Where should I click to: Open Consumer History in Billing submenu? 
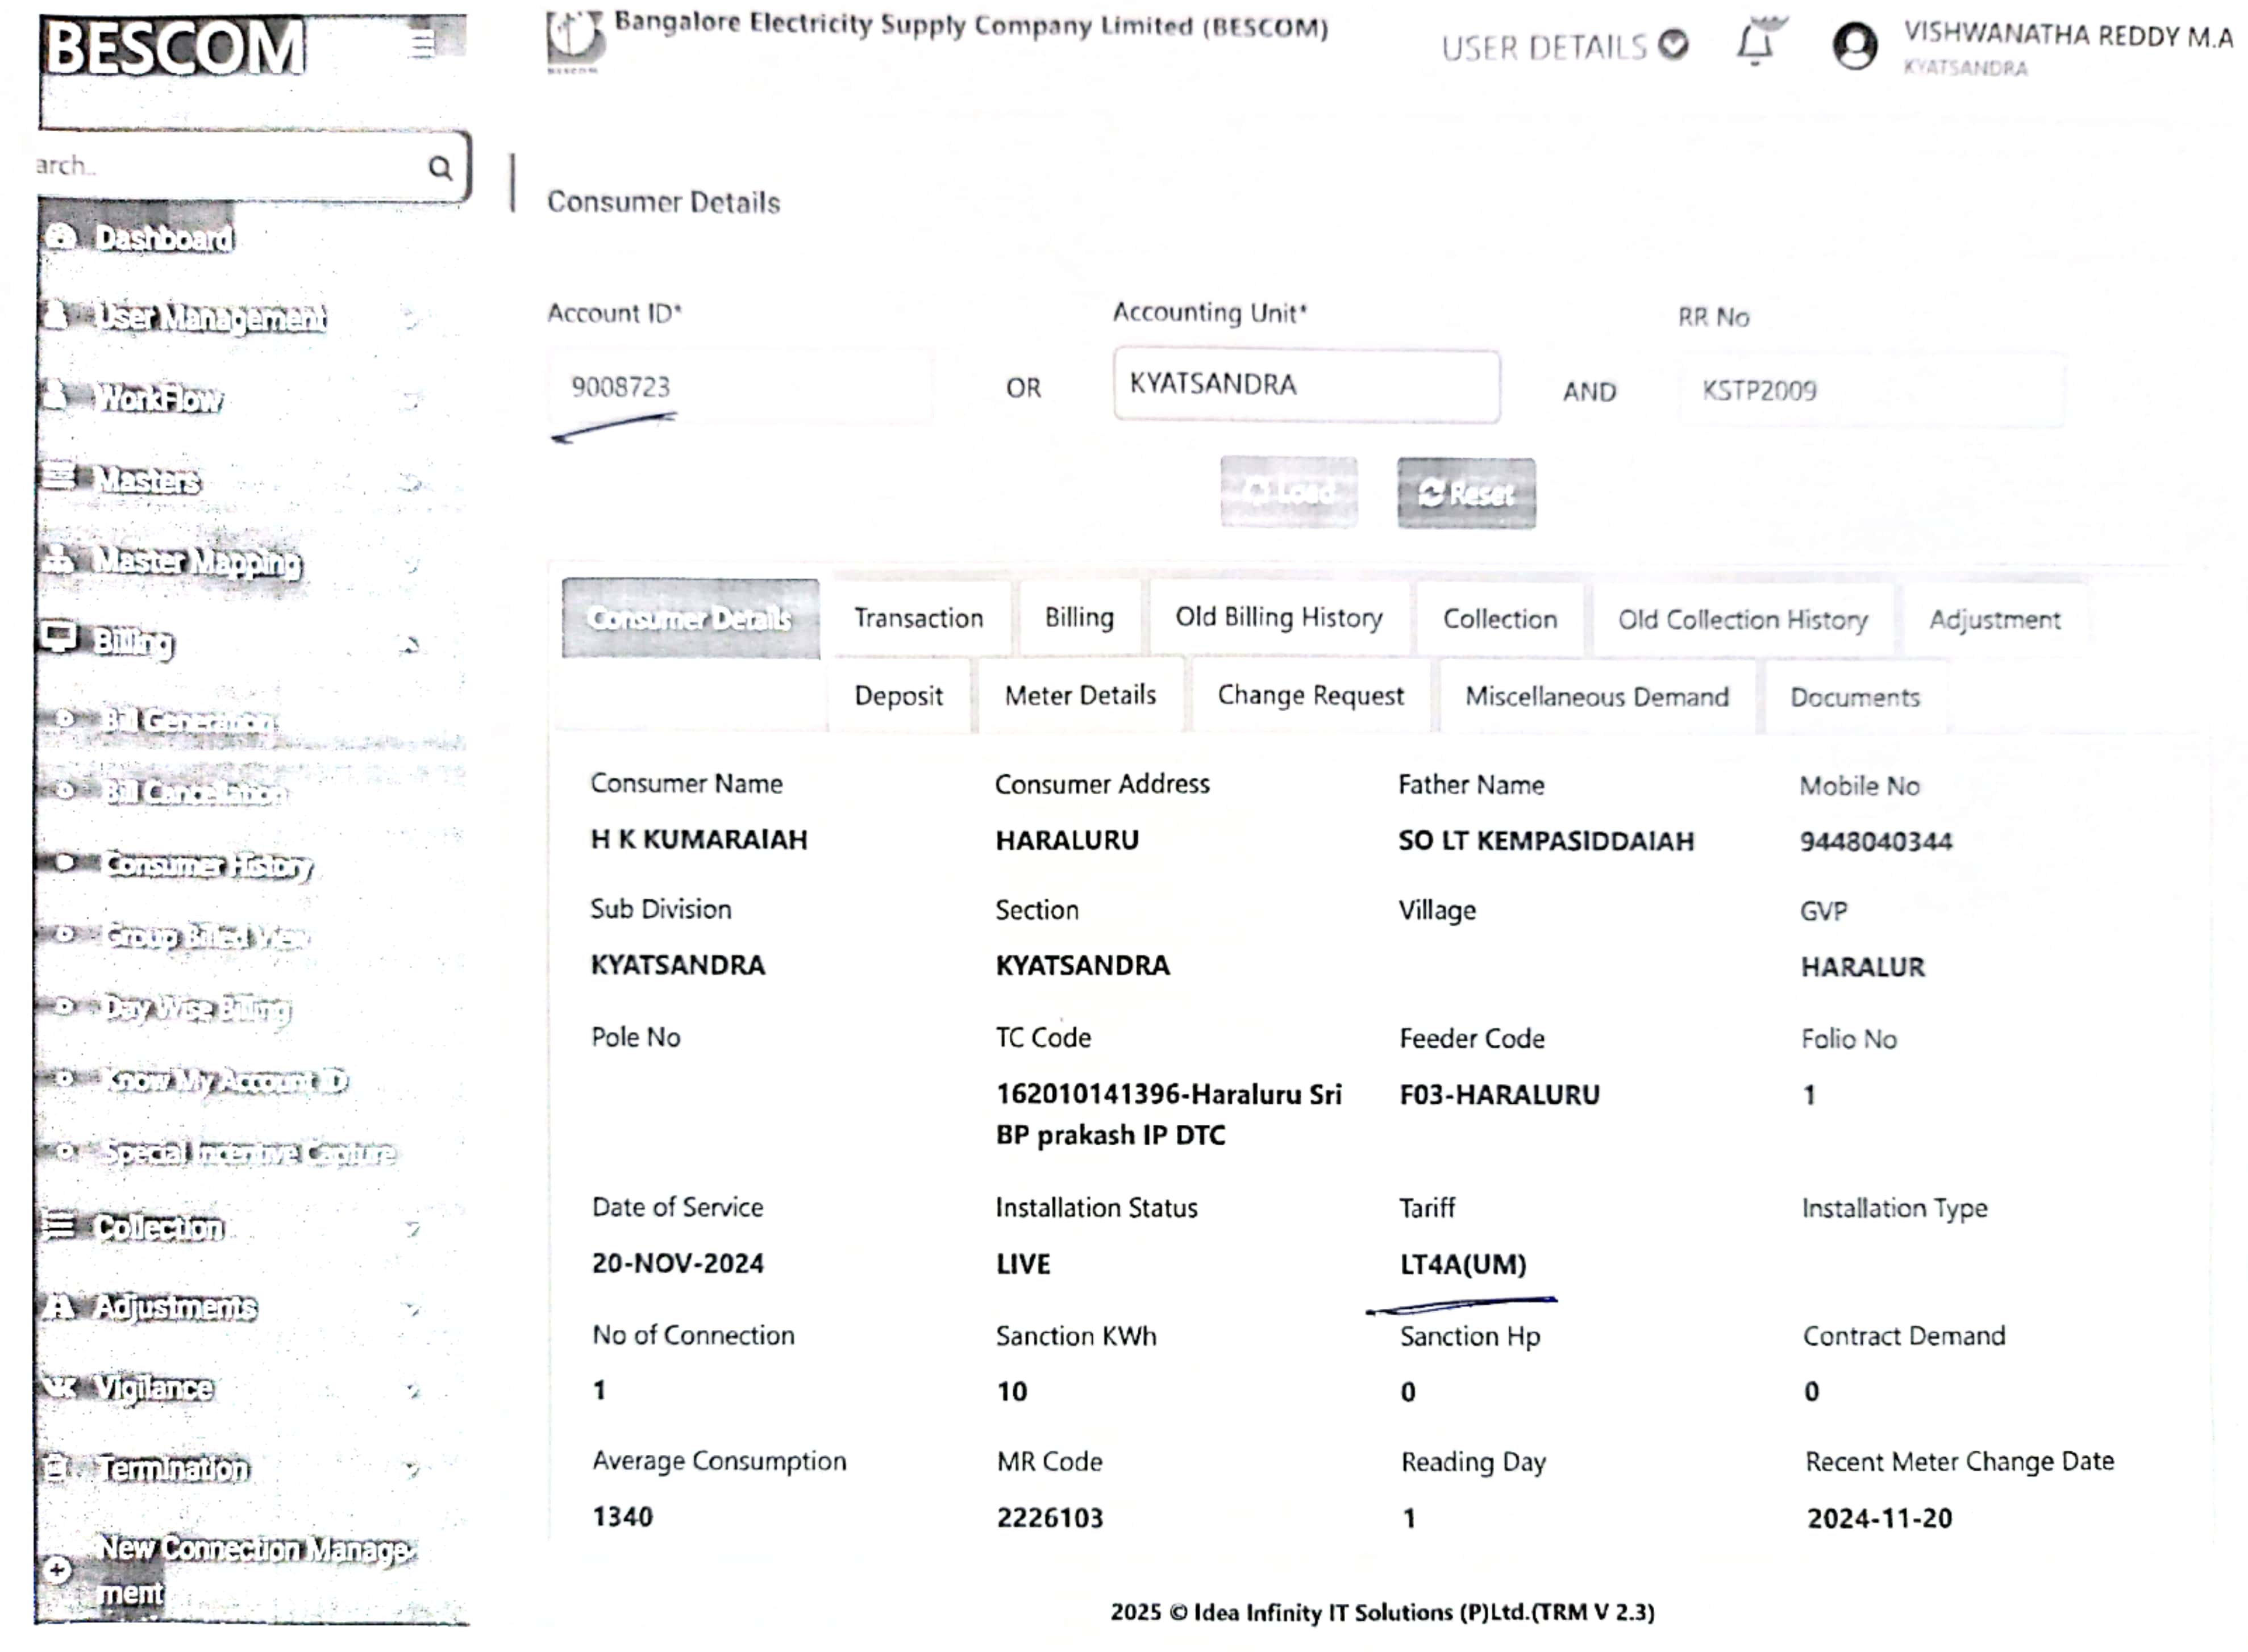(x=208, y=864)
